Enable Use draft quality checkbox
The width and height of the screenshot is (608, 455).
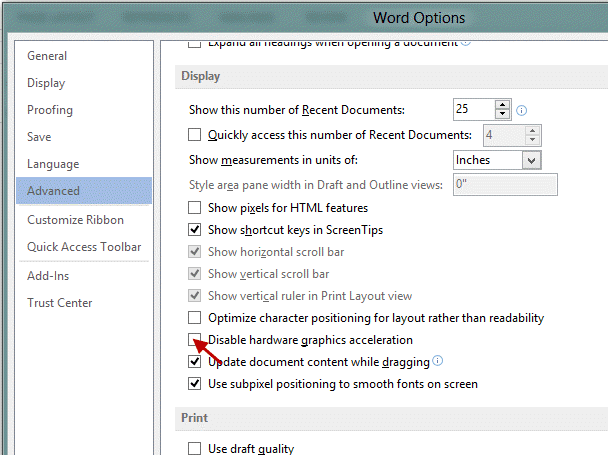coord(194,448)
